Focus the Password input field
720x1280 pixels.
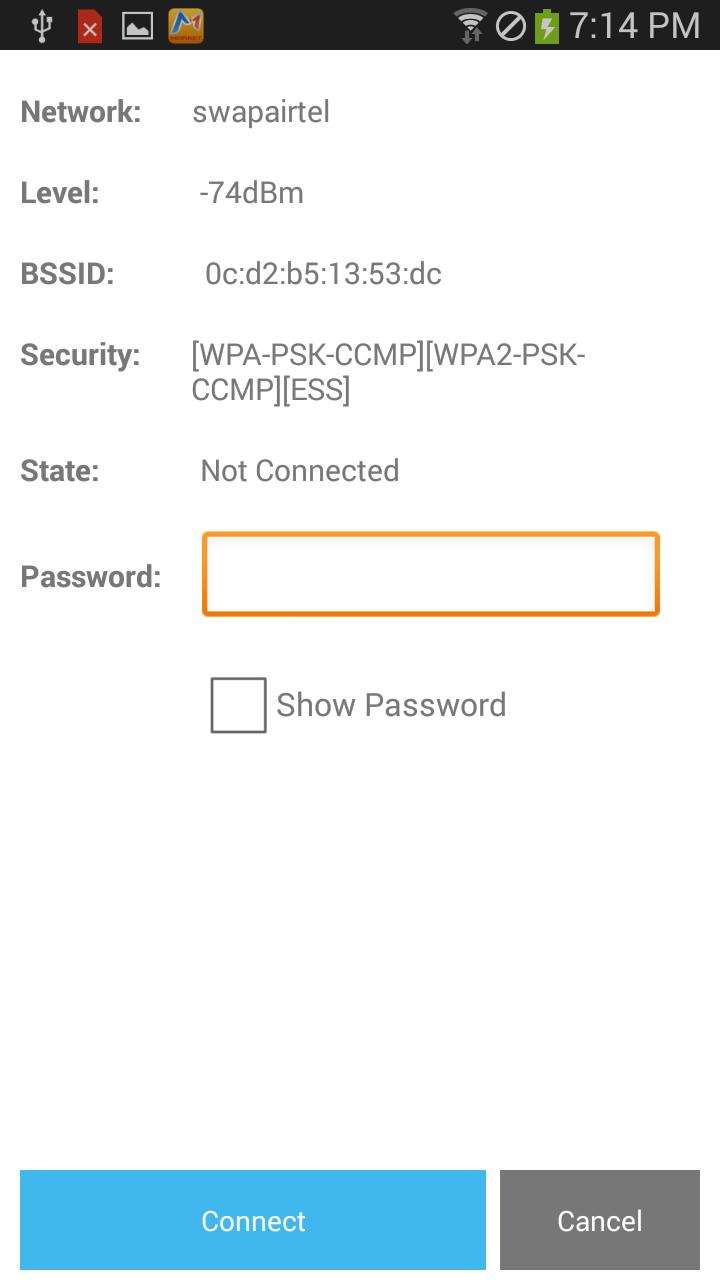pos(430,574)
